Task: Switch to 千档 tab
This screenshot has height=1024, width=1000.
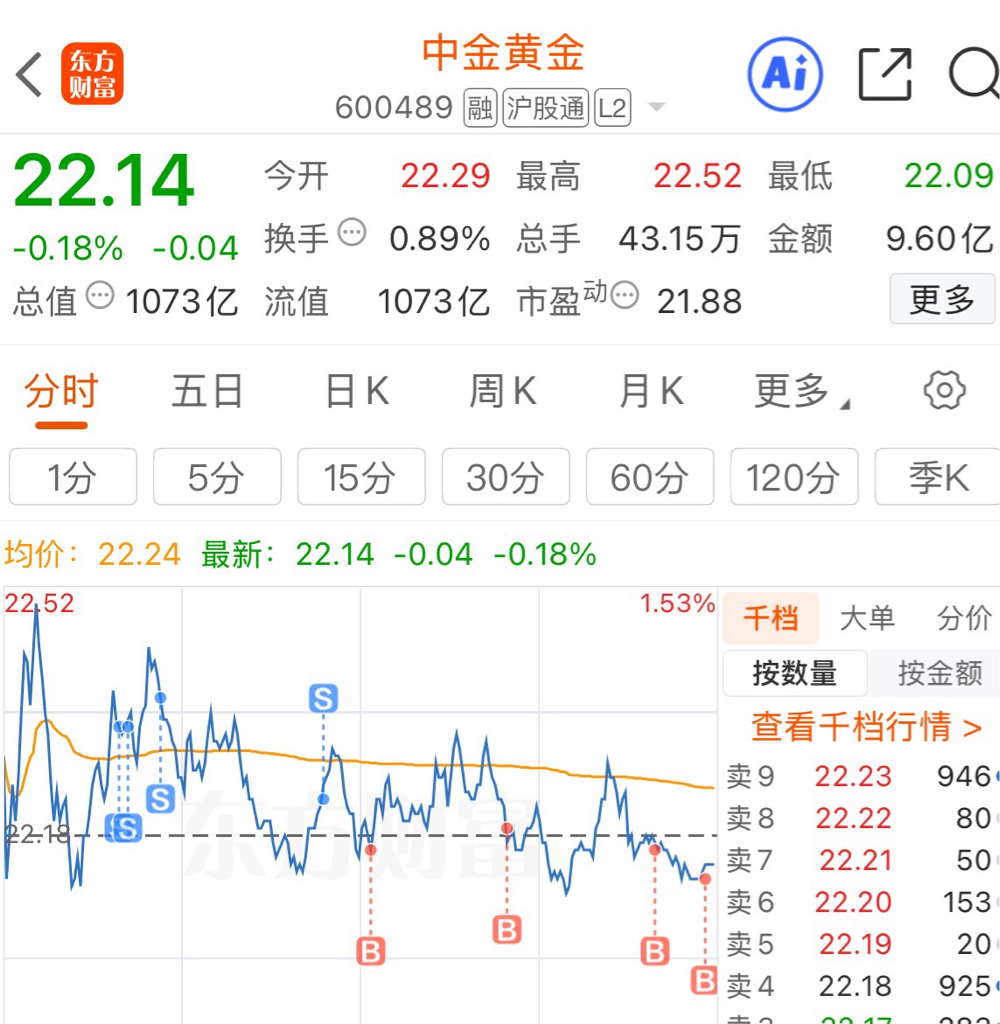Action: tap(771, 618)
